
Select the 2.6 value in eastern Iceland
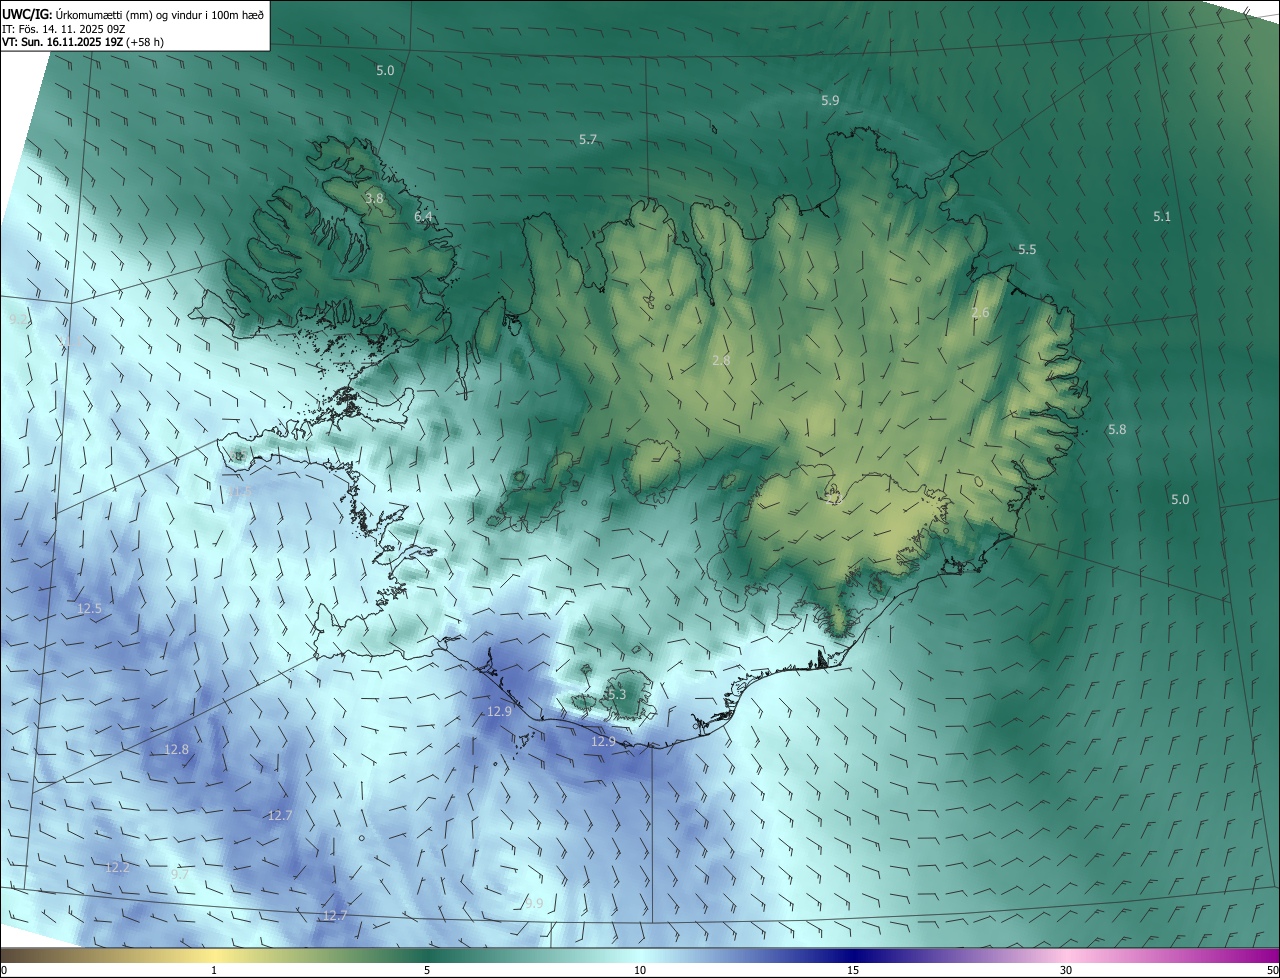(980, 313)
